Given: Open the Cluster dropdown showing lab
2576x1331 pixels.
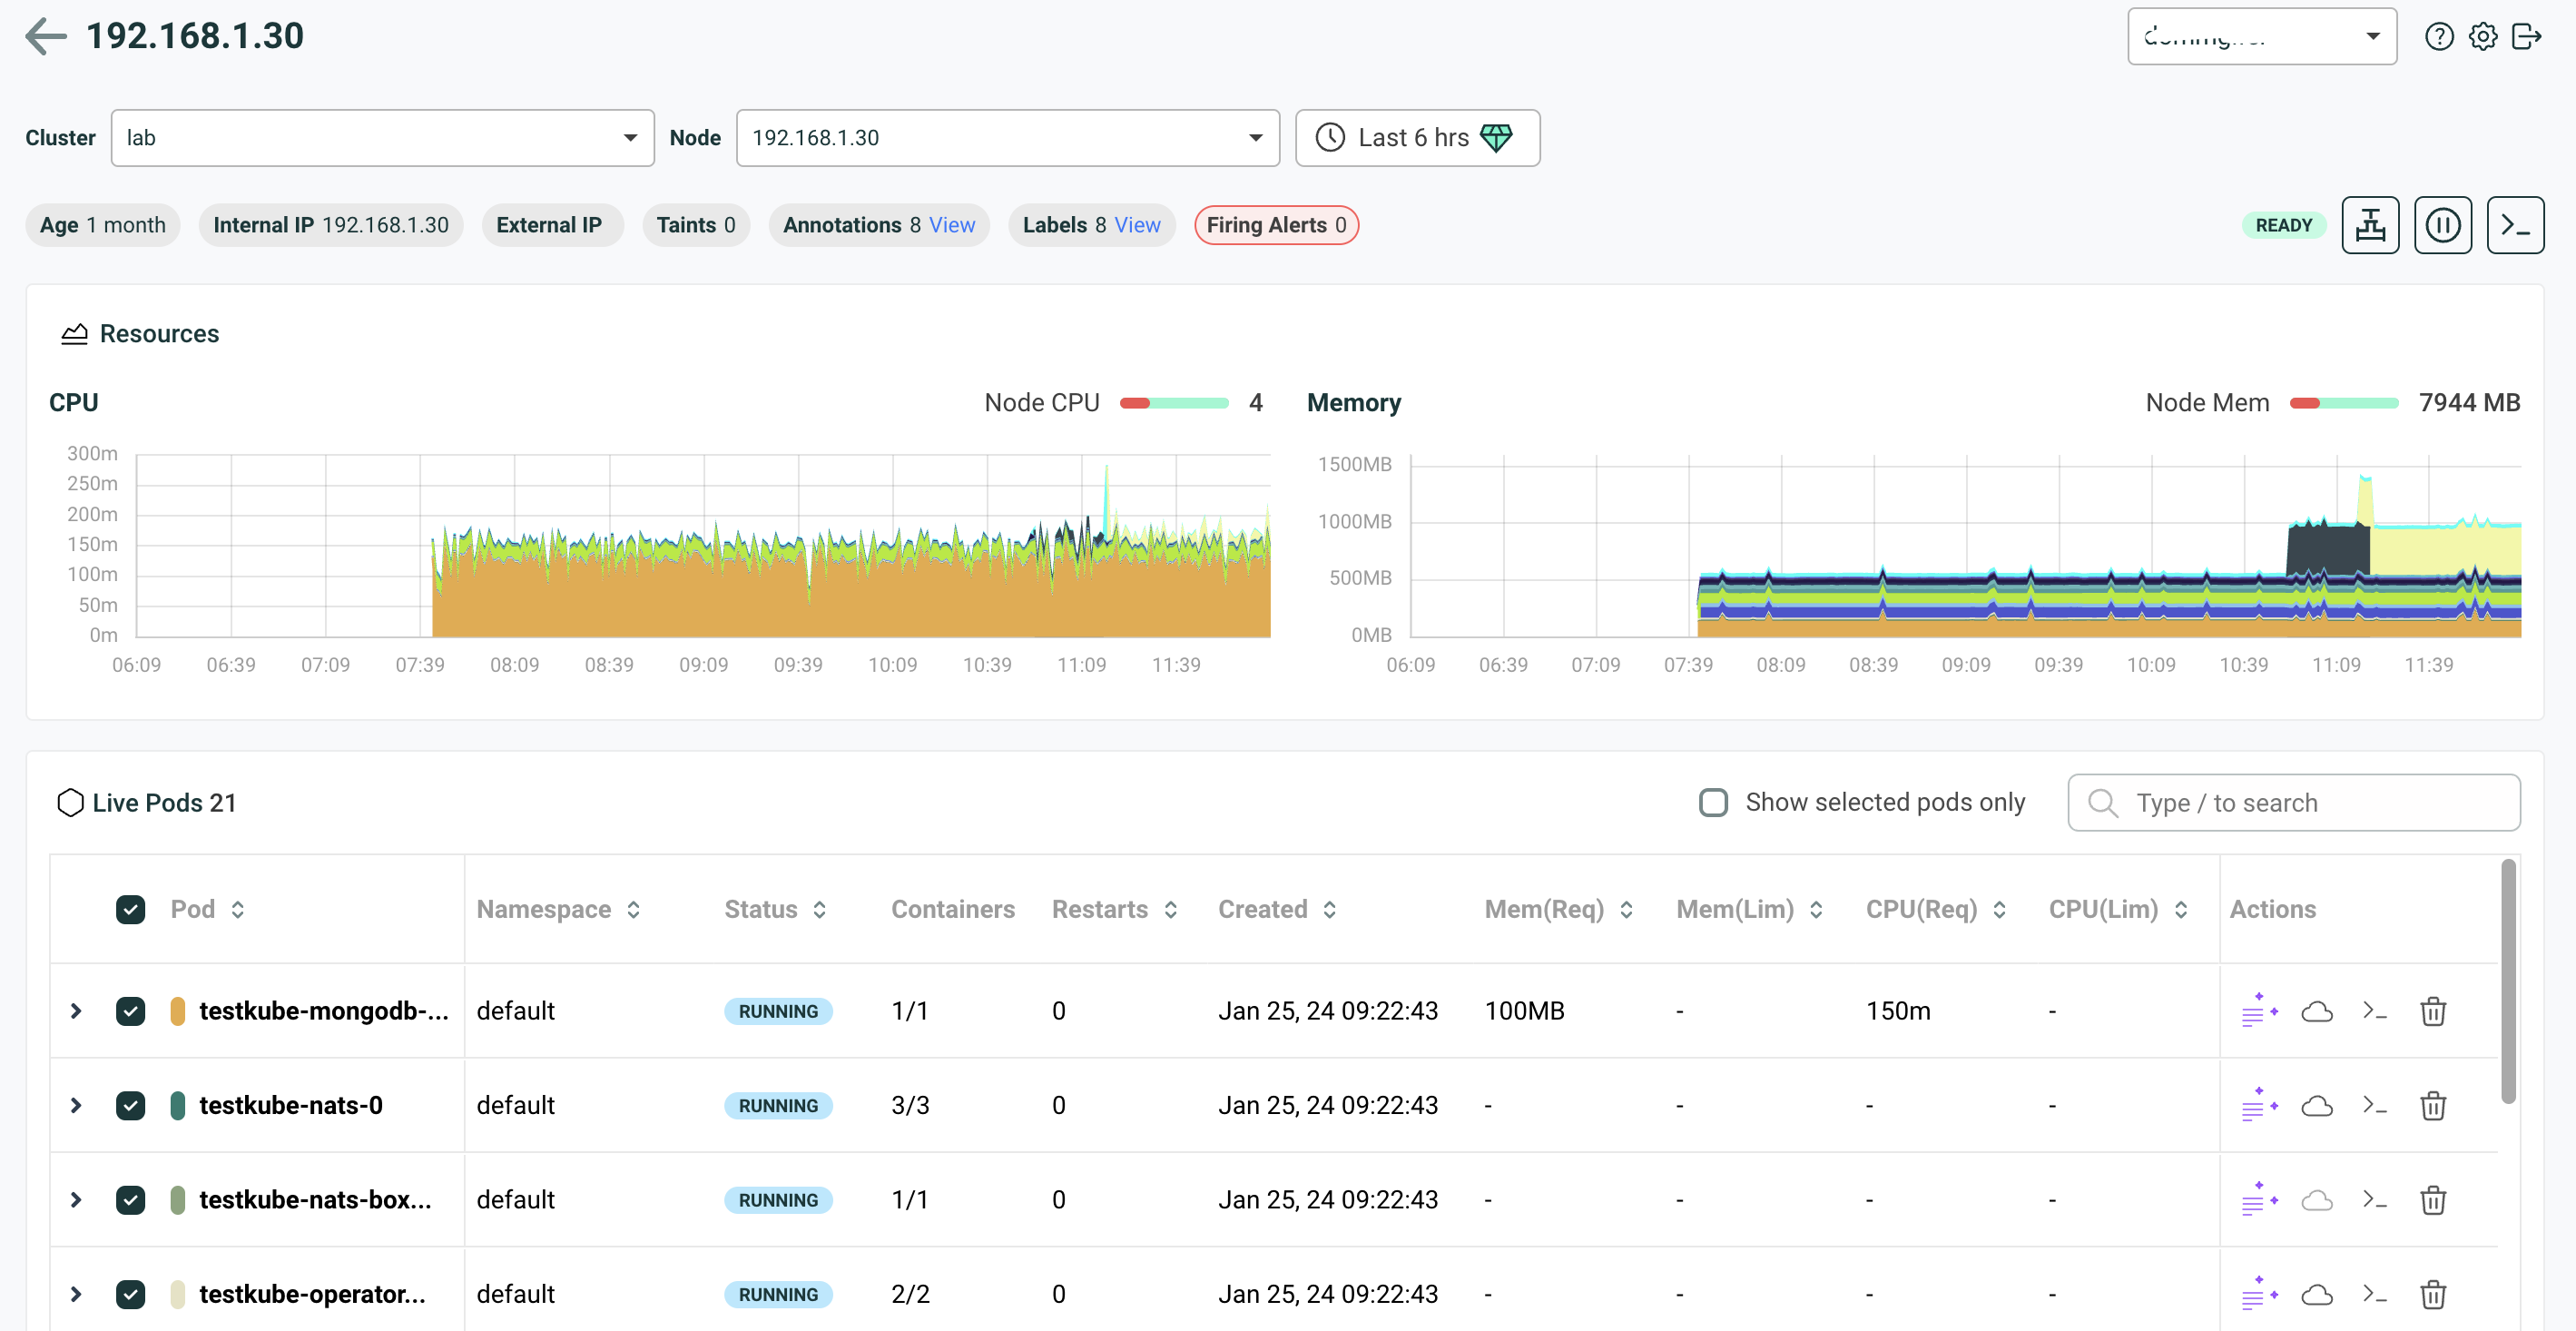Looking at the screenshot, I should [382, 138].
